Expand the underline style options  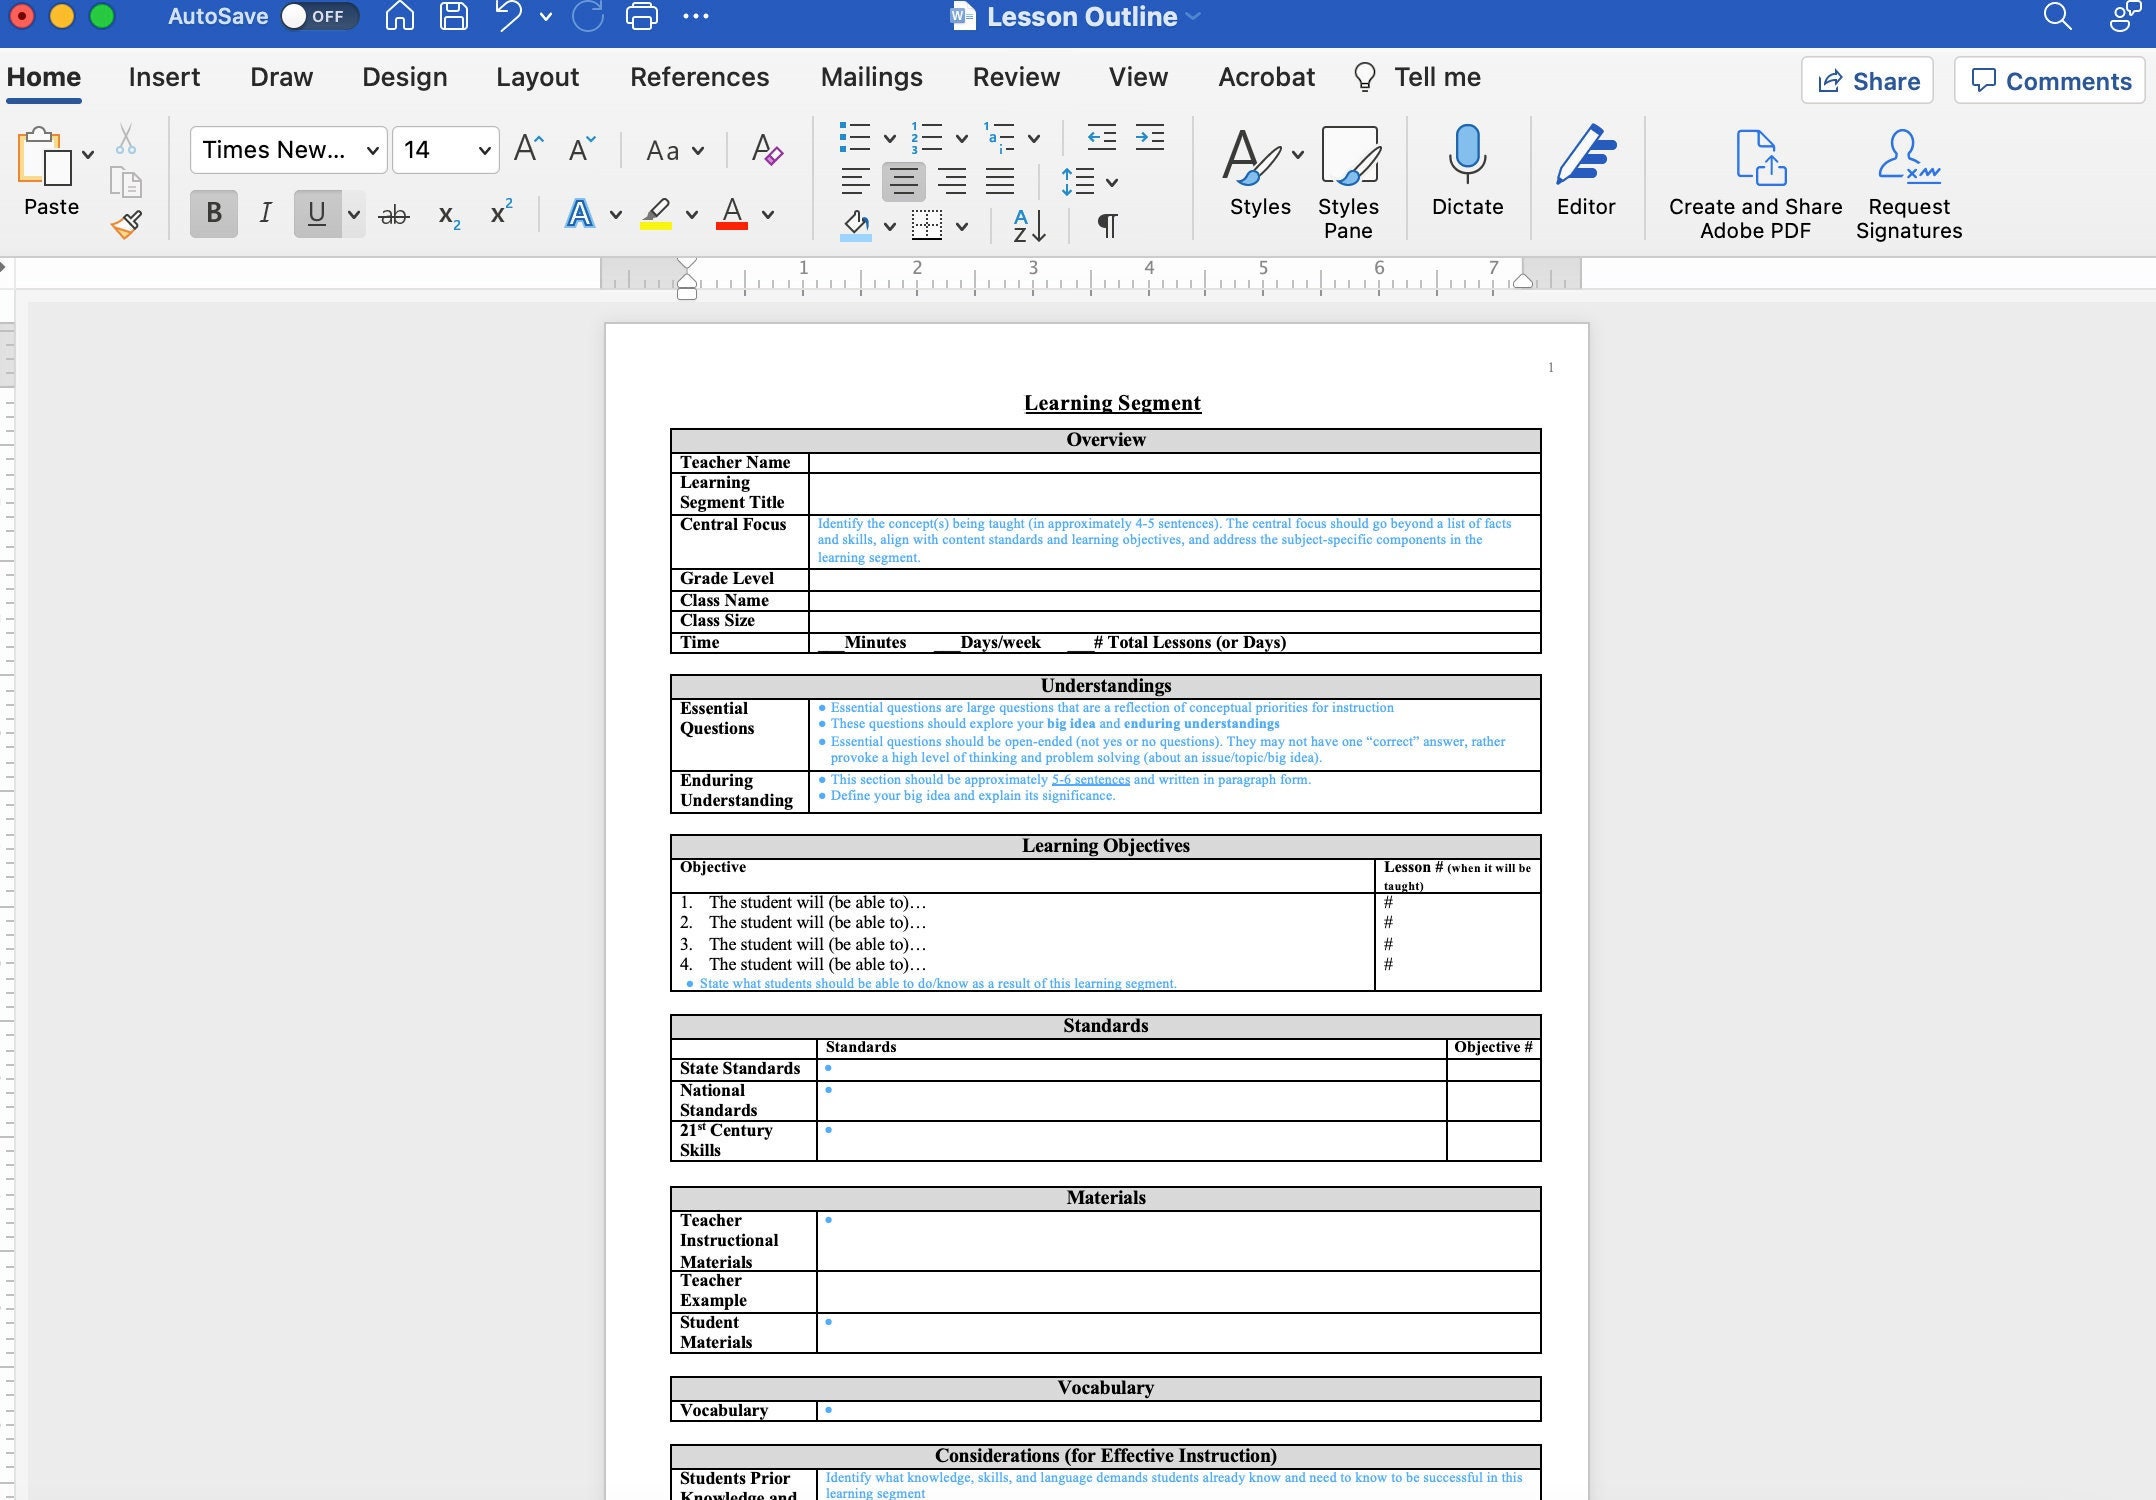354,213
